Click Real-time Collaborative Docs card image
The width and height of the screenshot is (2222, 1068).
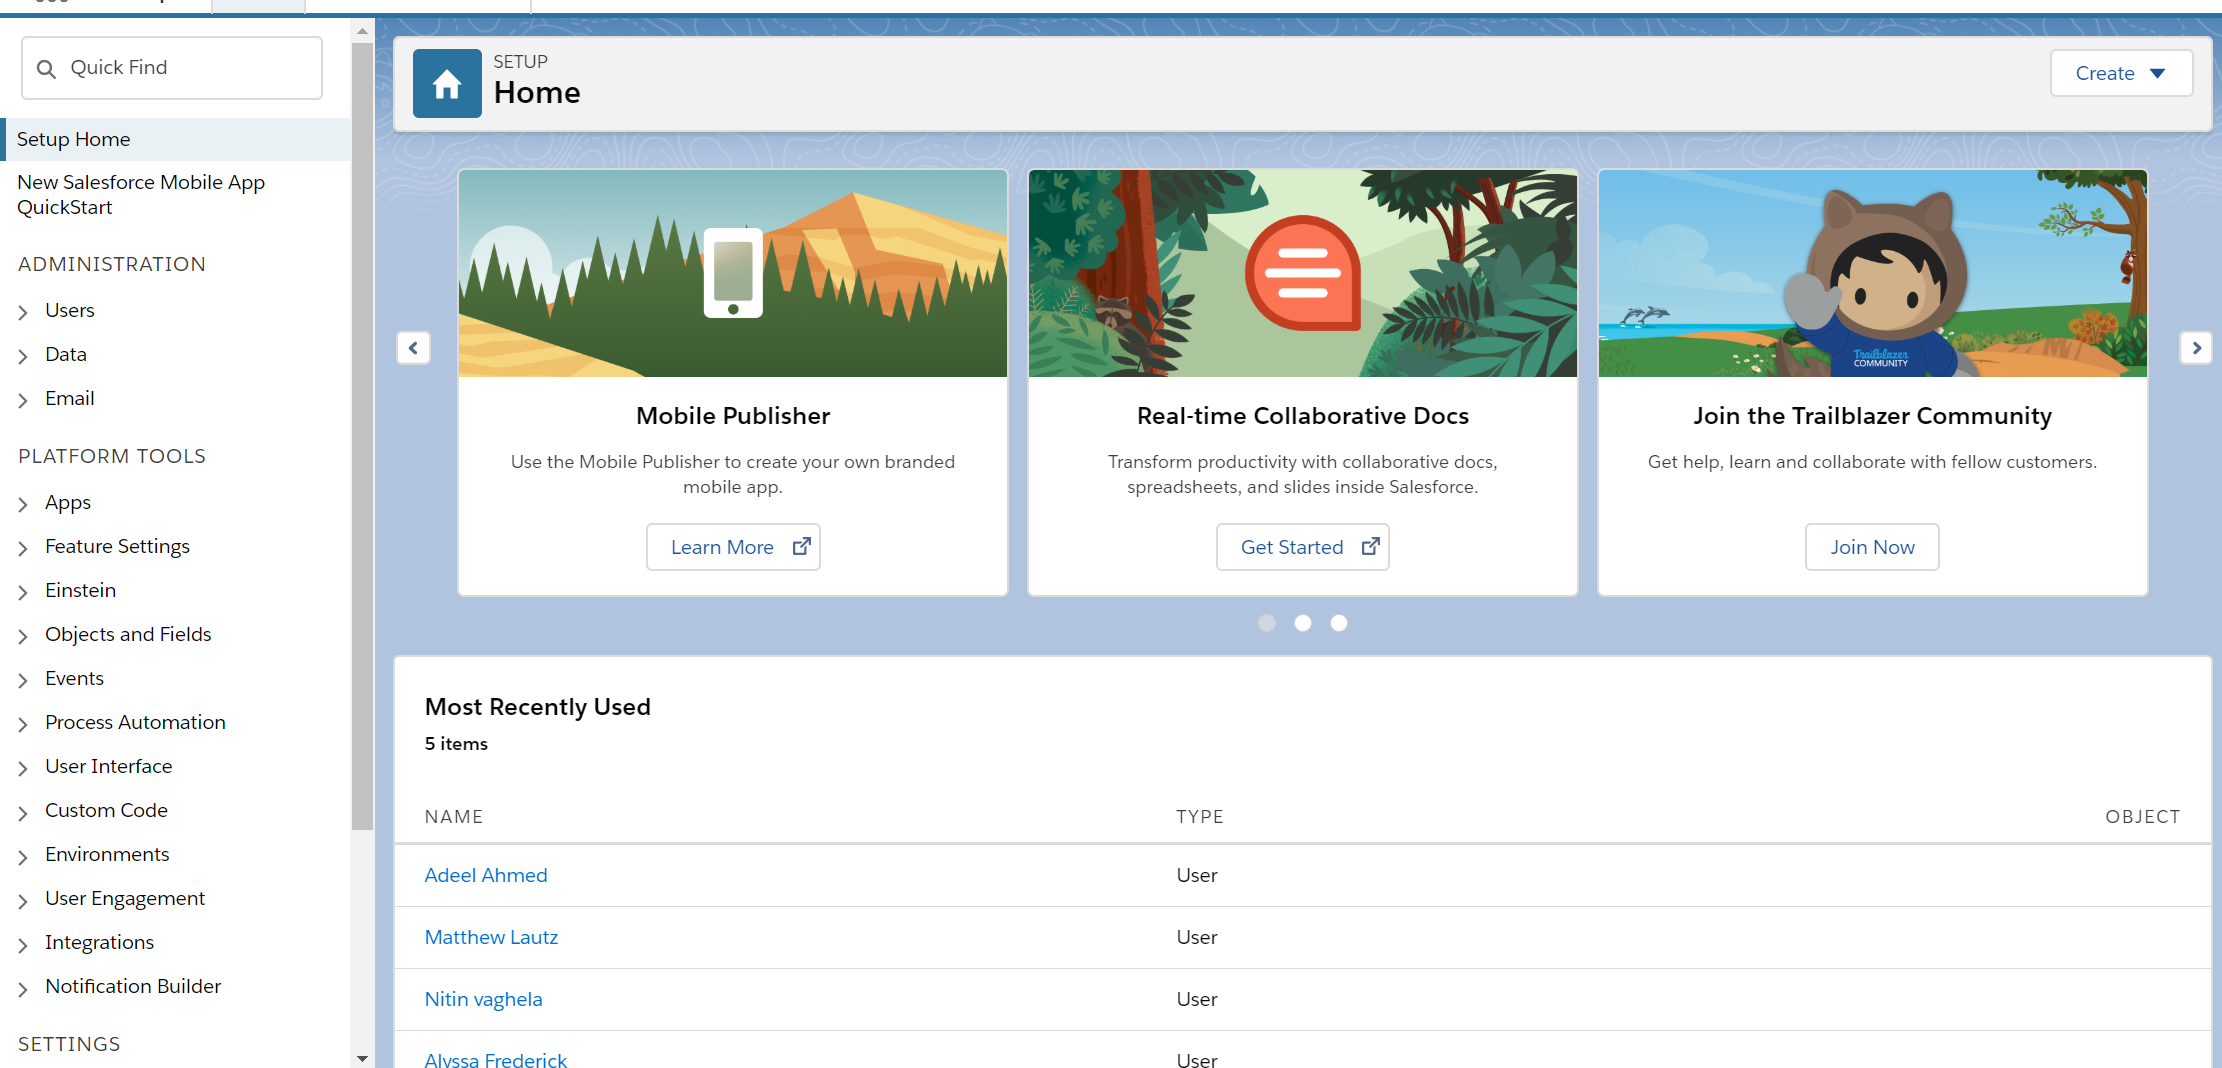point(1303,273)
